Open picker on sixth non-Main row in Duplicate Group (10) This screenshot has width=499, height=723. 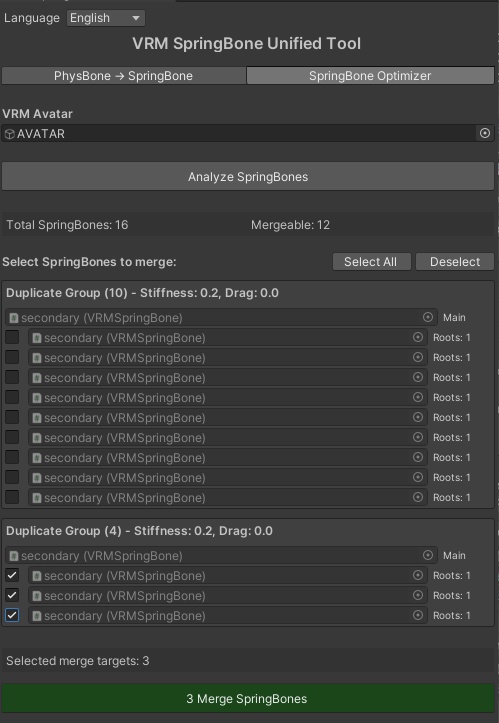pos(418,437)
